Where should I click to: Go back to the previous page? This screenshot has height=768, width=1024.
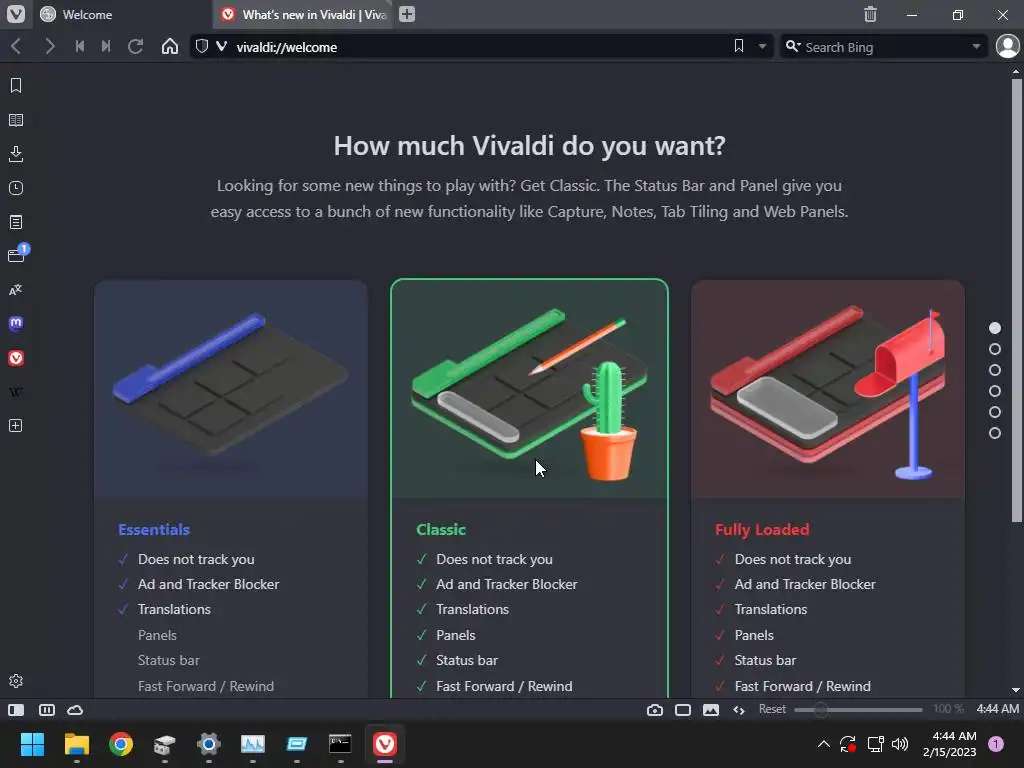click(16, 46)
